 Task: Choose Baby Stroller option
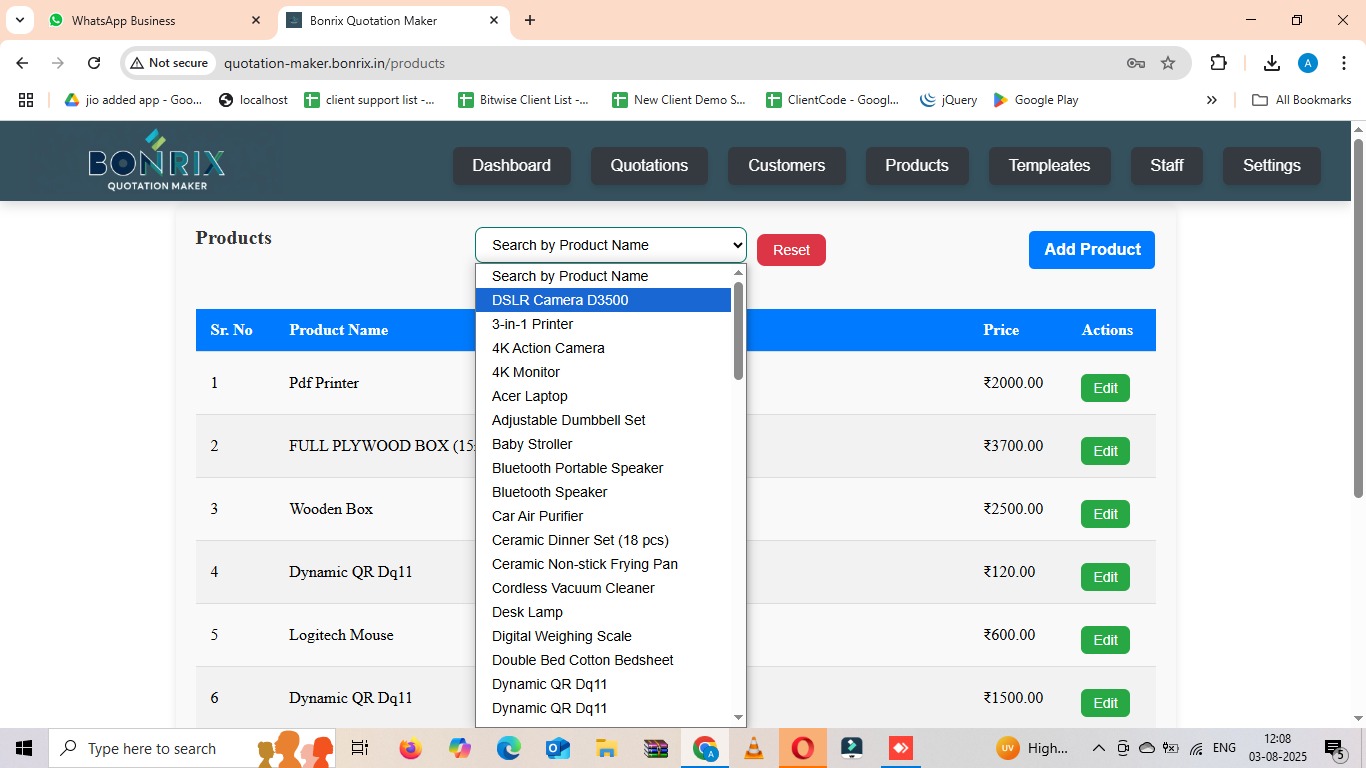coord(603,444)
